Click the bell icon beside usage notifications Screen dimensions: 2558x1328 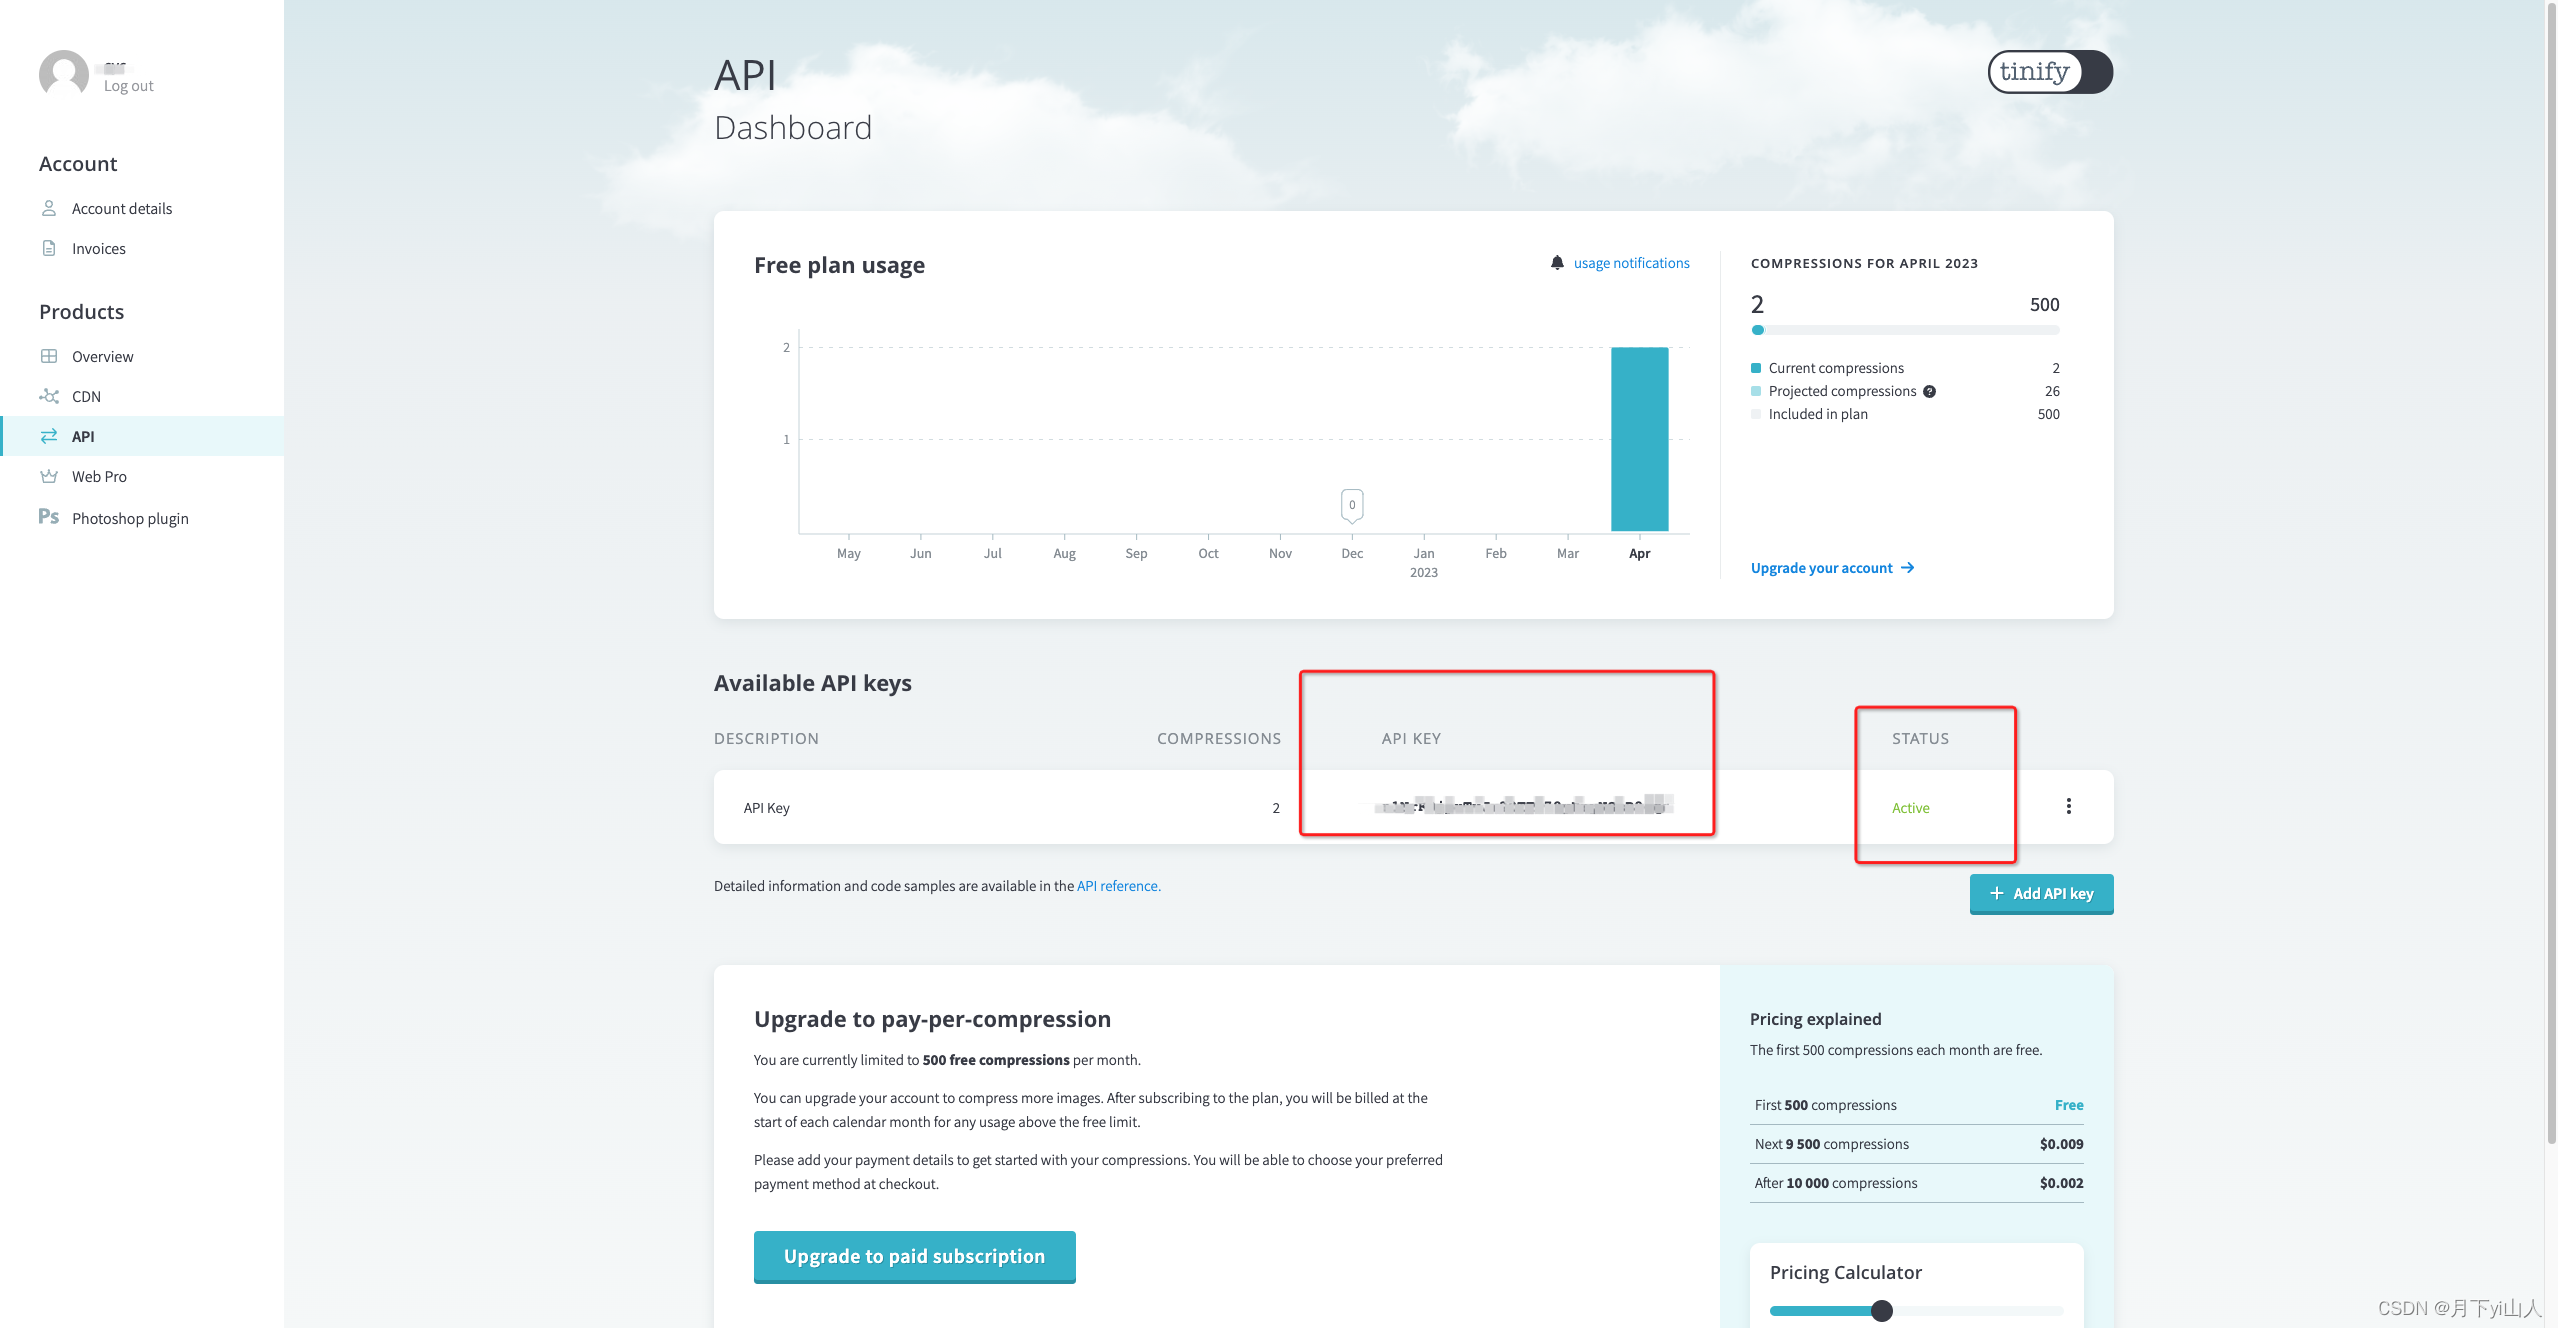click(1557, 263)
